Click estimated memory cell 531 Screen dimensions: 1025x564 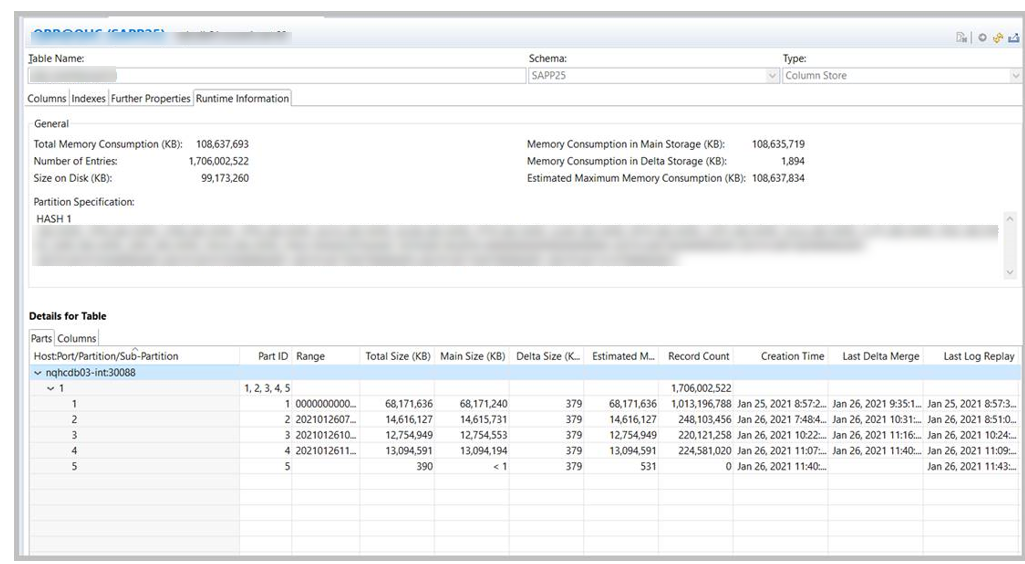648,467
